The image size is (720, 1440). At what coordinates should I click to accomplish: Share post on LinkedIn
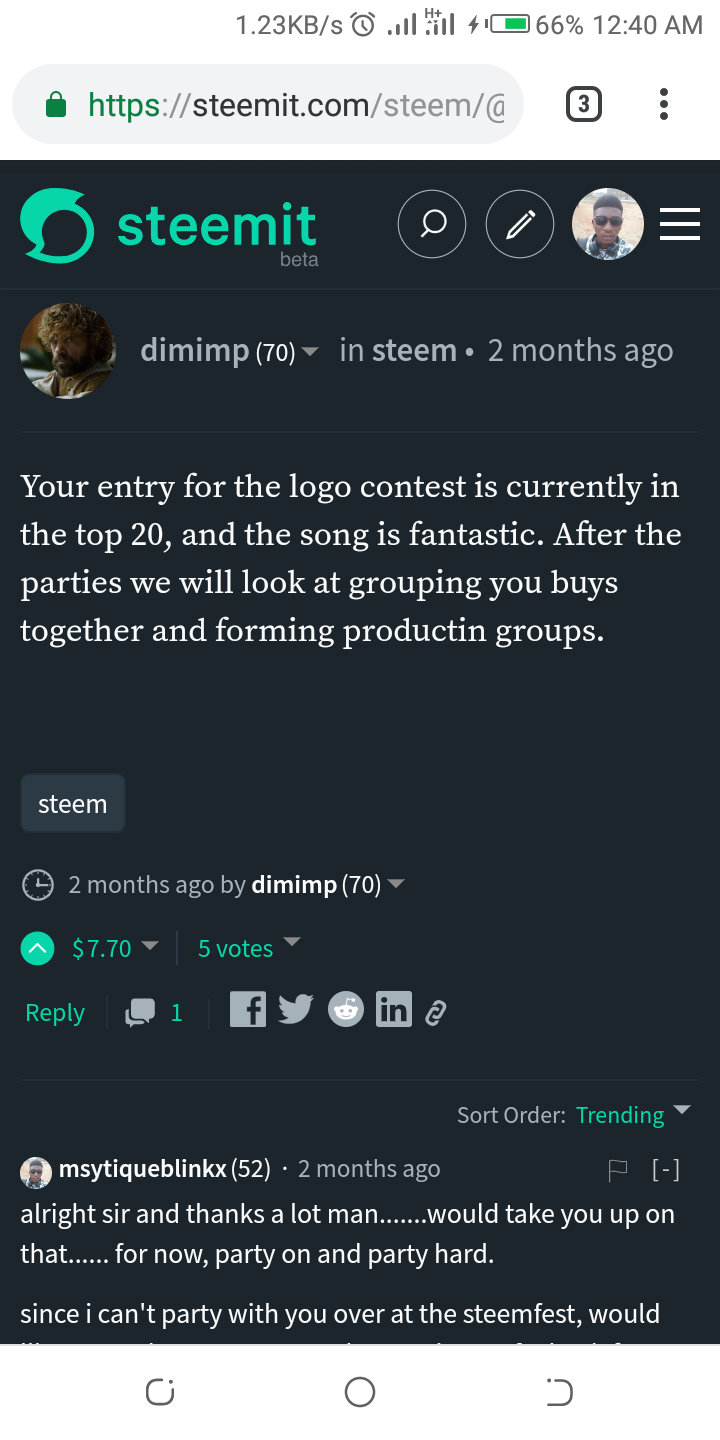393,1010
